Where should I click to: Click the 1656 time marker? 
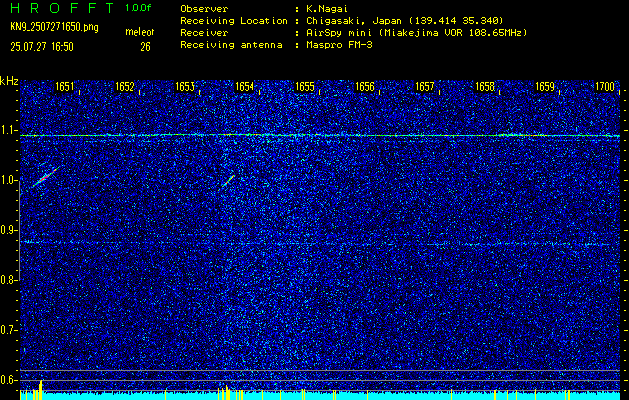pos(365,87)
